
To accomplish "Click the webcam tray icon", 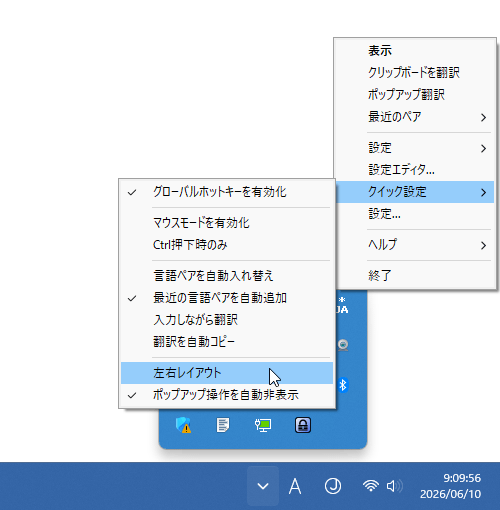I will point(343,345).
